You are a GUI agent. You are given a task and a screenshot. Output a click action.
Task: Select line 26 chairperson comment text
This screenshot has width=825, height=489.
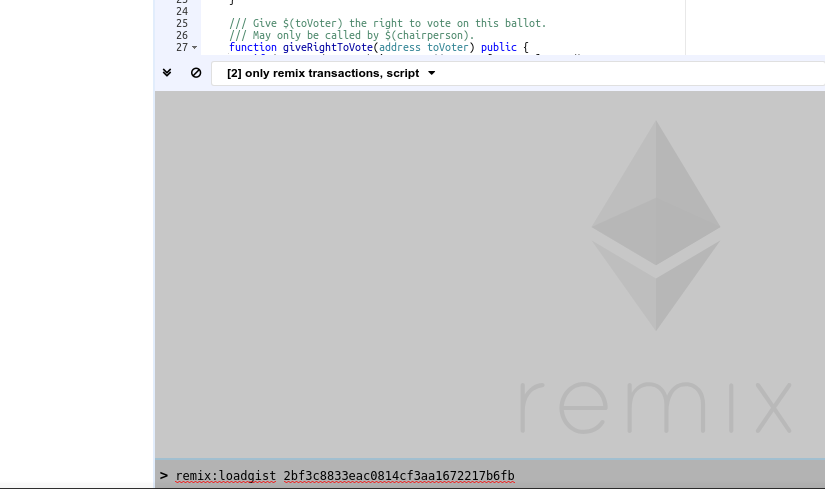pyautogui.click(x=351, y=35)
